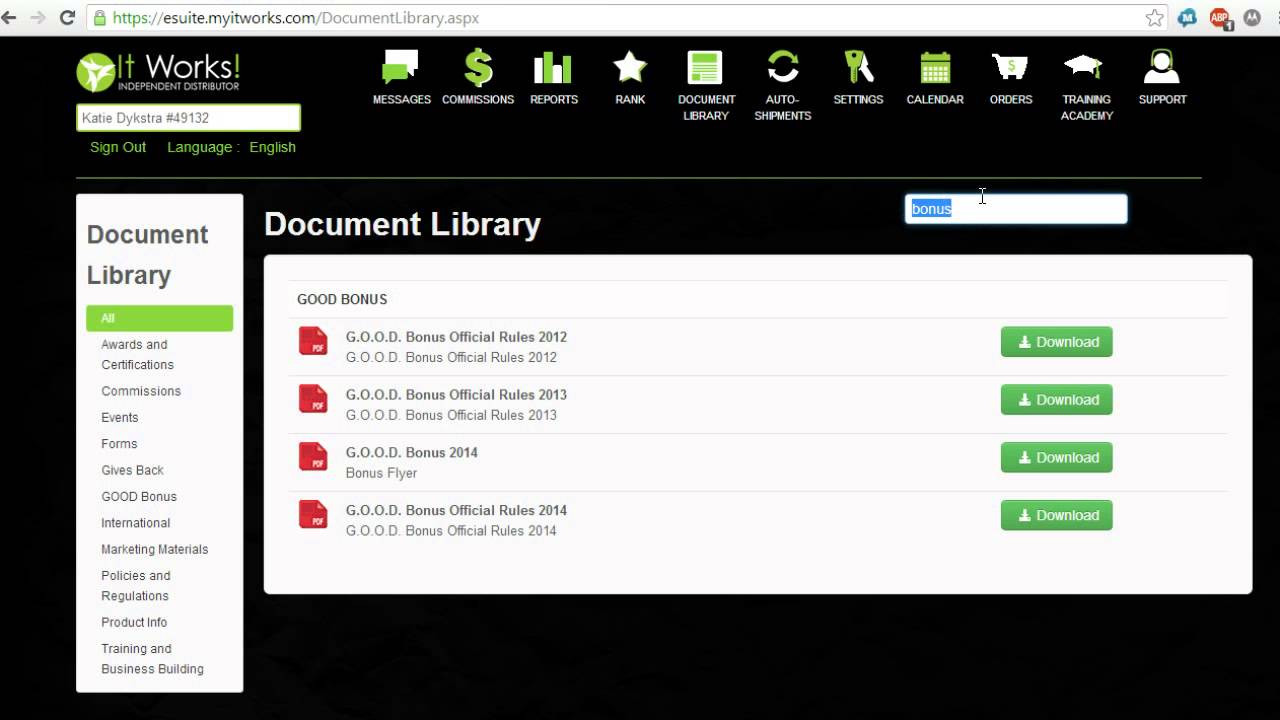The image size is (1280, 720).
Task: Click the Bonus Flyer description text
Action: [x=381, y=473]
